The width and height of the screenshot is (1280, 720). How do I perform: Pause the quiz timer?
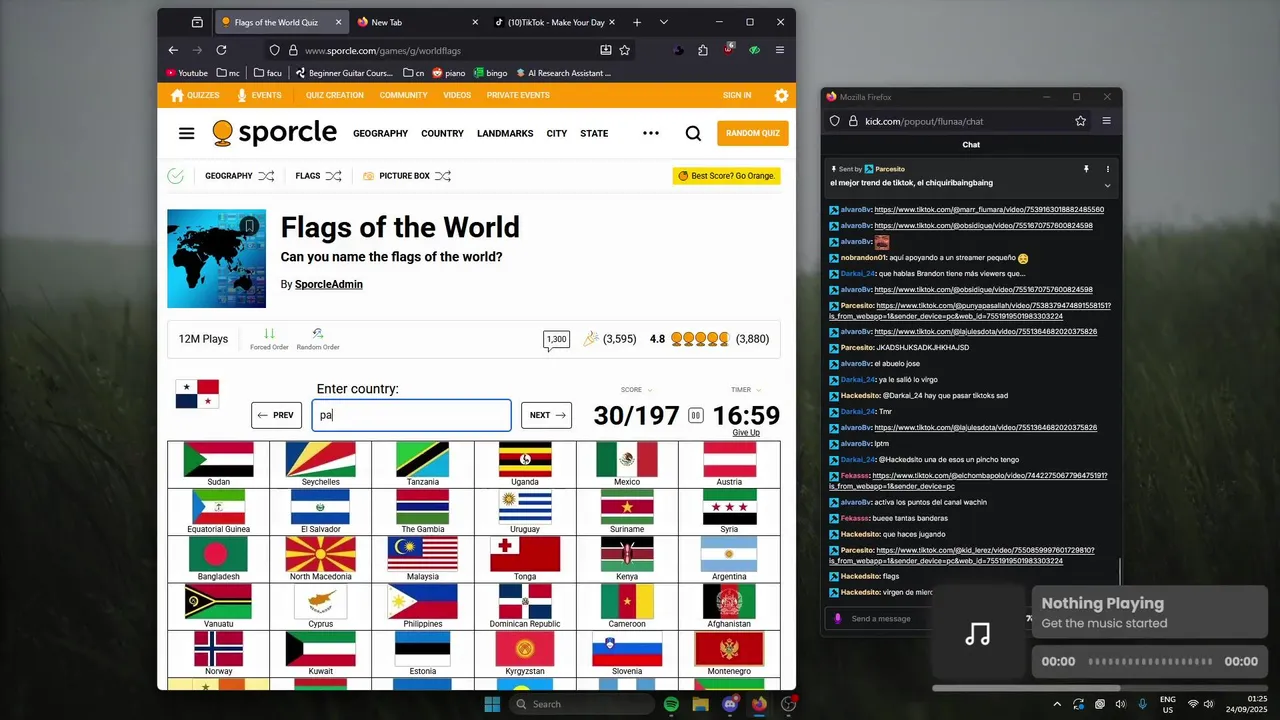click(x=696, y=415)
